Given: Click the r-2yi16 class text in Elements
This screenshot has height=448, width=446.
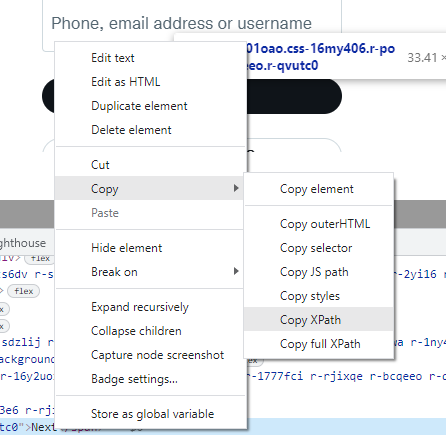Looking at the screenshot, I should pyautogui.click(x=415, y=274).
